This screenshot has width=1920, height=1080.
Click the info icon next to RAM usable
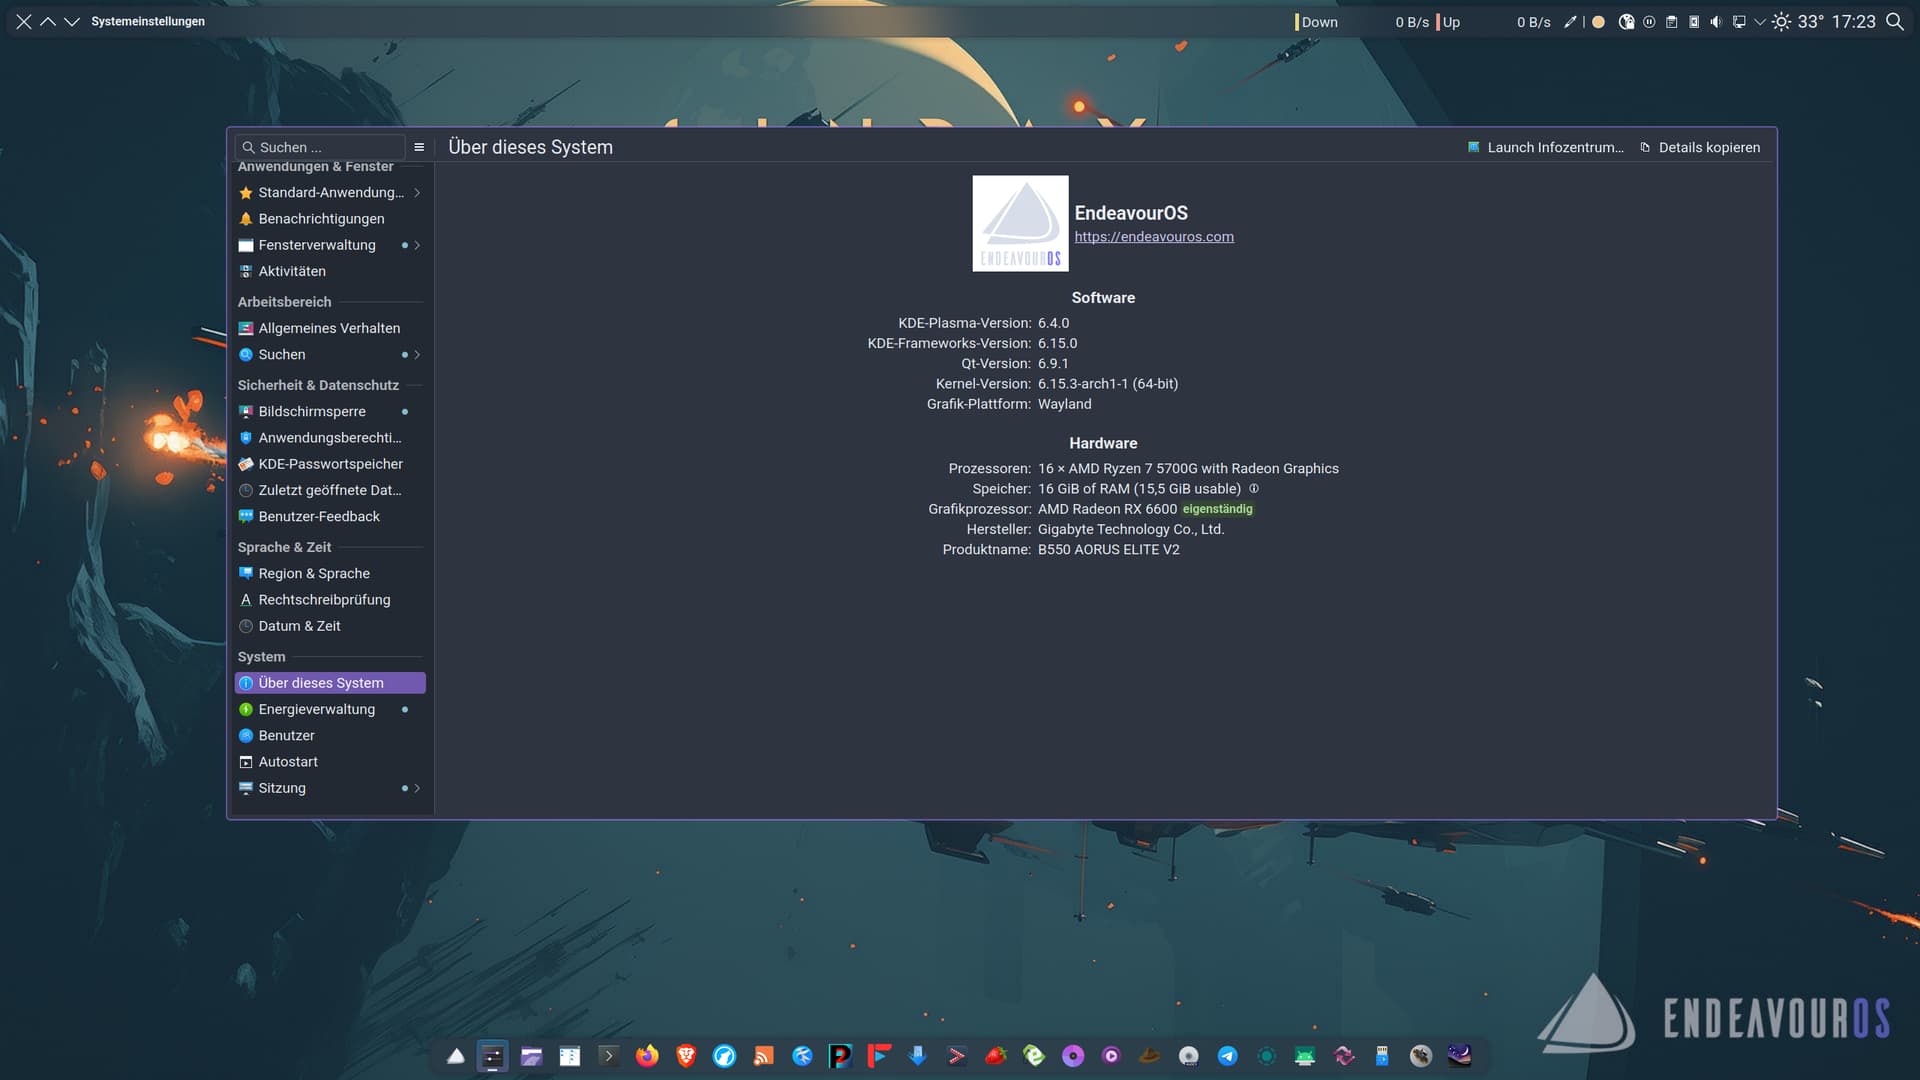1254,489
